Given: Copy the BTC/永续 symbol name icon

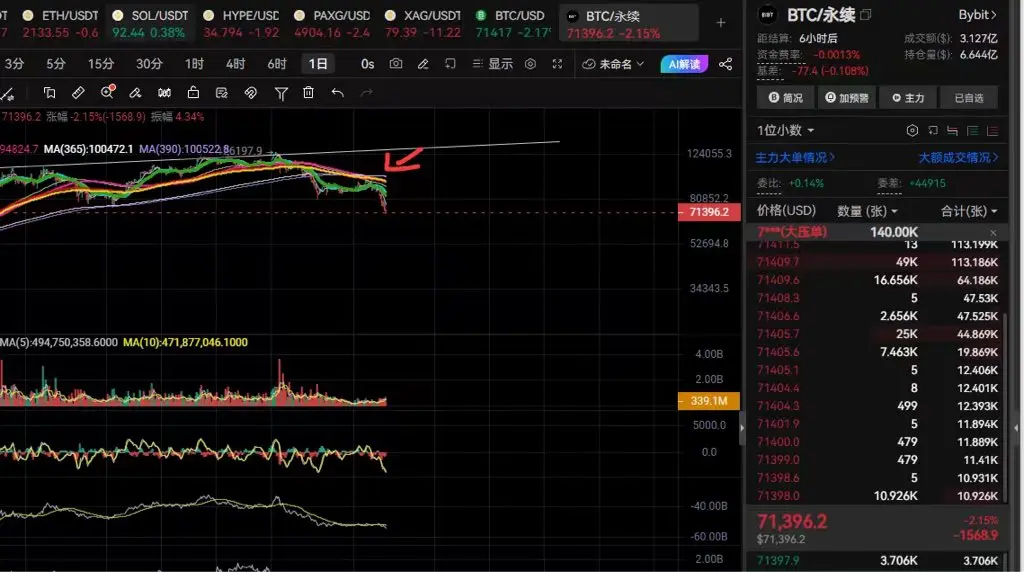Looking at the screenshot, I should 866,14.
